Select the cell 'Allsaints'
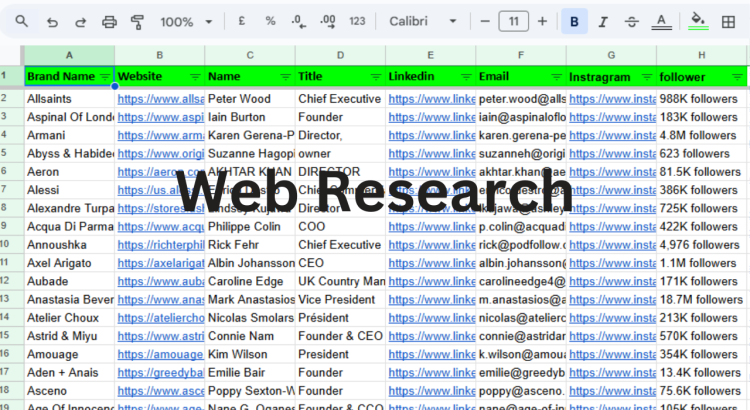 pos(69,99)
